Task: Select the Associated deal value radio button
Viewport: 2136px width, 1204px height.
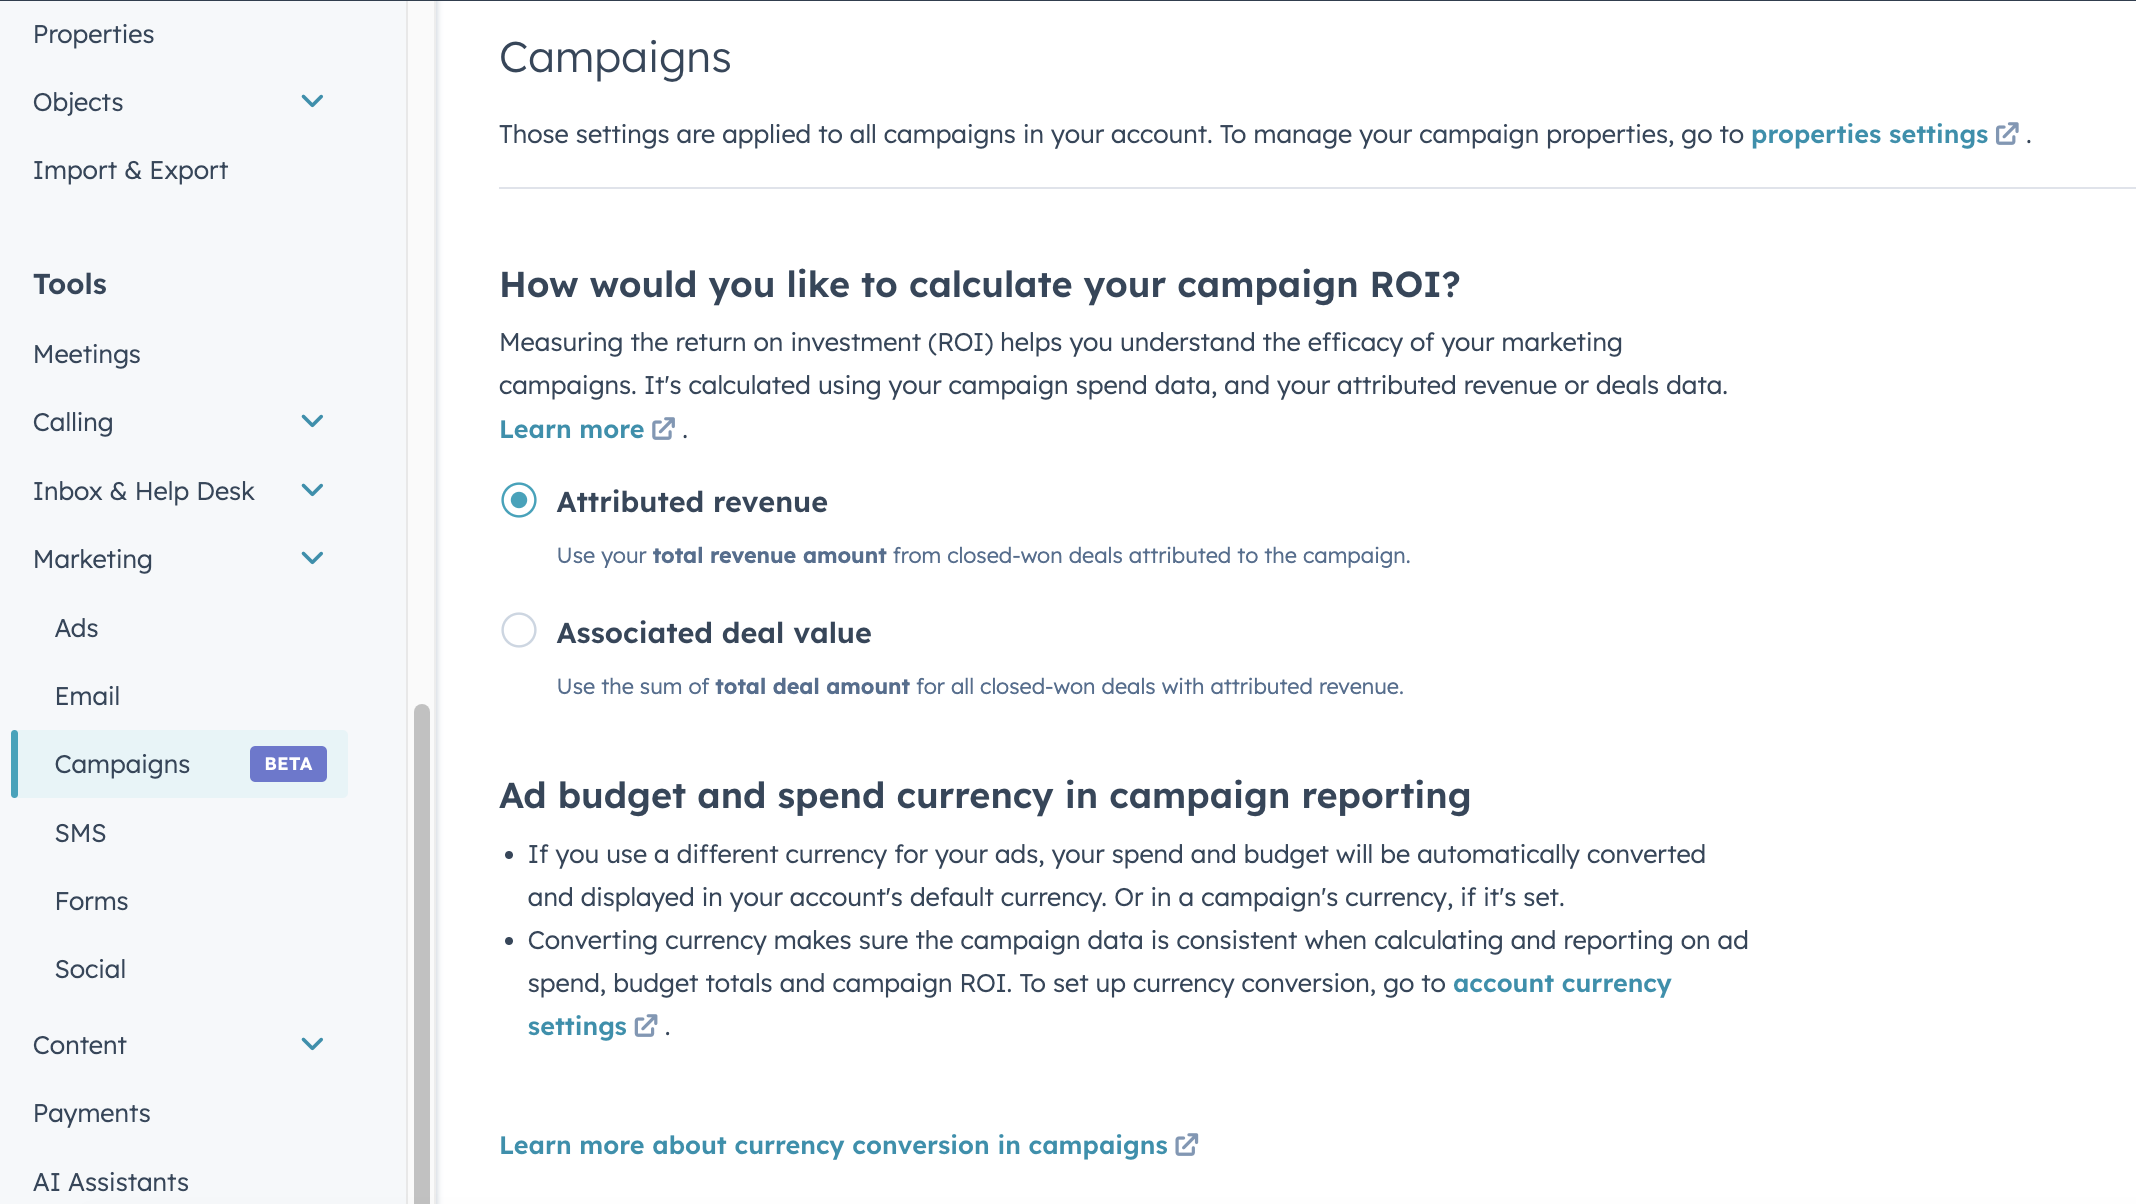Action: 519,631
